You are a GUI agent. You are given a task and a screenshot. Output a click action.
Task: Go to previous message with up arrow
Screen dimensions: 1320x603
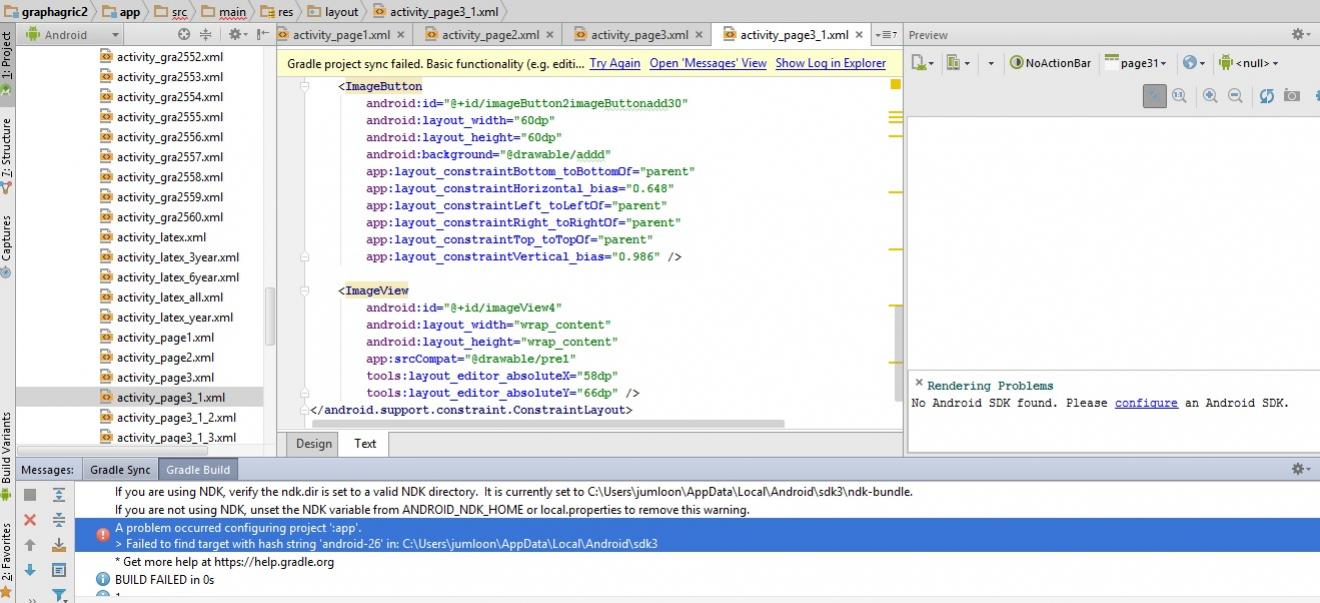click(x=30, y=545)
